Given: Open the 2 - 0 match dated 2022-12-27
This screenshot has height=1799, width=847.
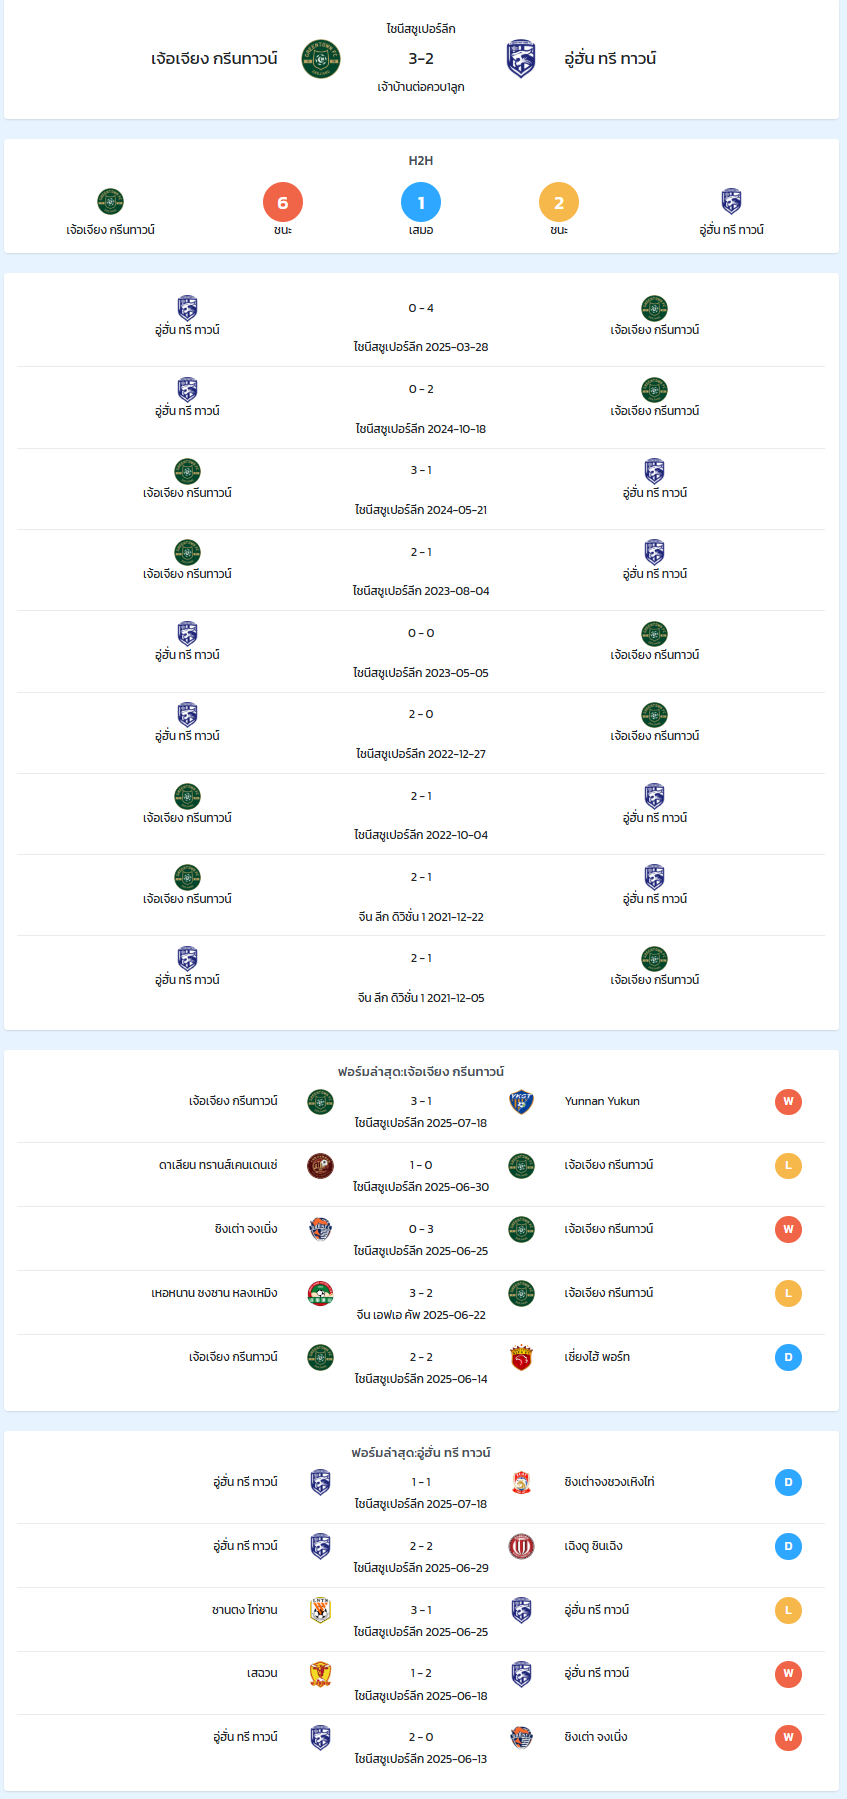Looking at the screenshot, I should (421, 733).
